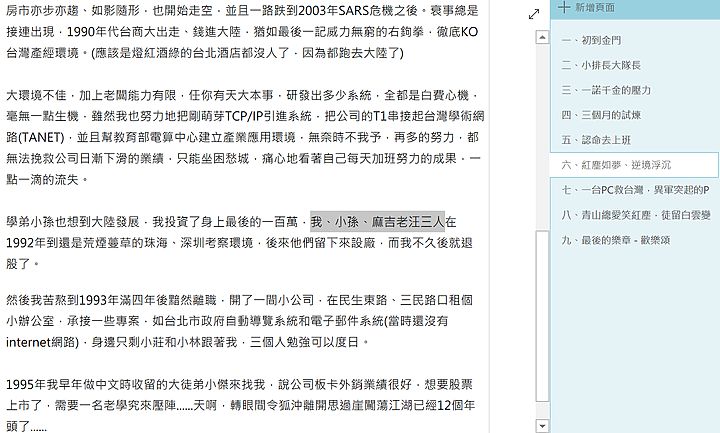
Task: Open page 九、最後的樂章 - 歡樂頌
Action: pos(616,240)
